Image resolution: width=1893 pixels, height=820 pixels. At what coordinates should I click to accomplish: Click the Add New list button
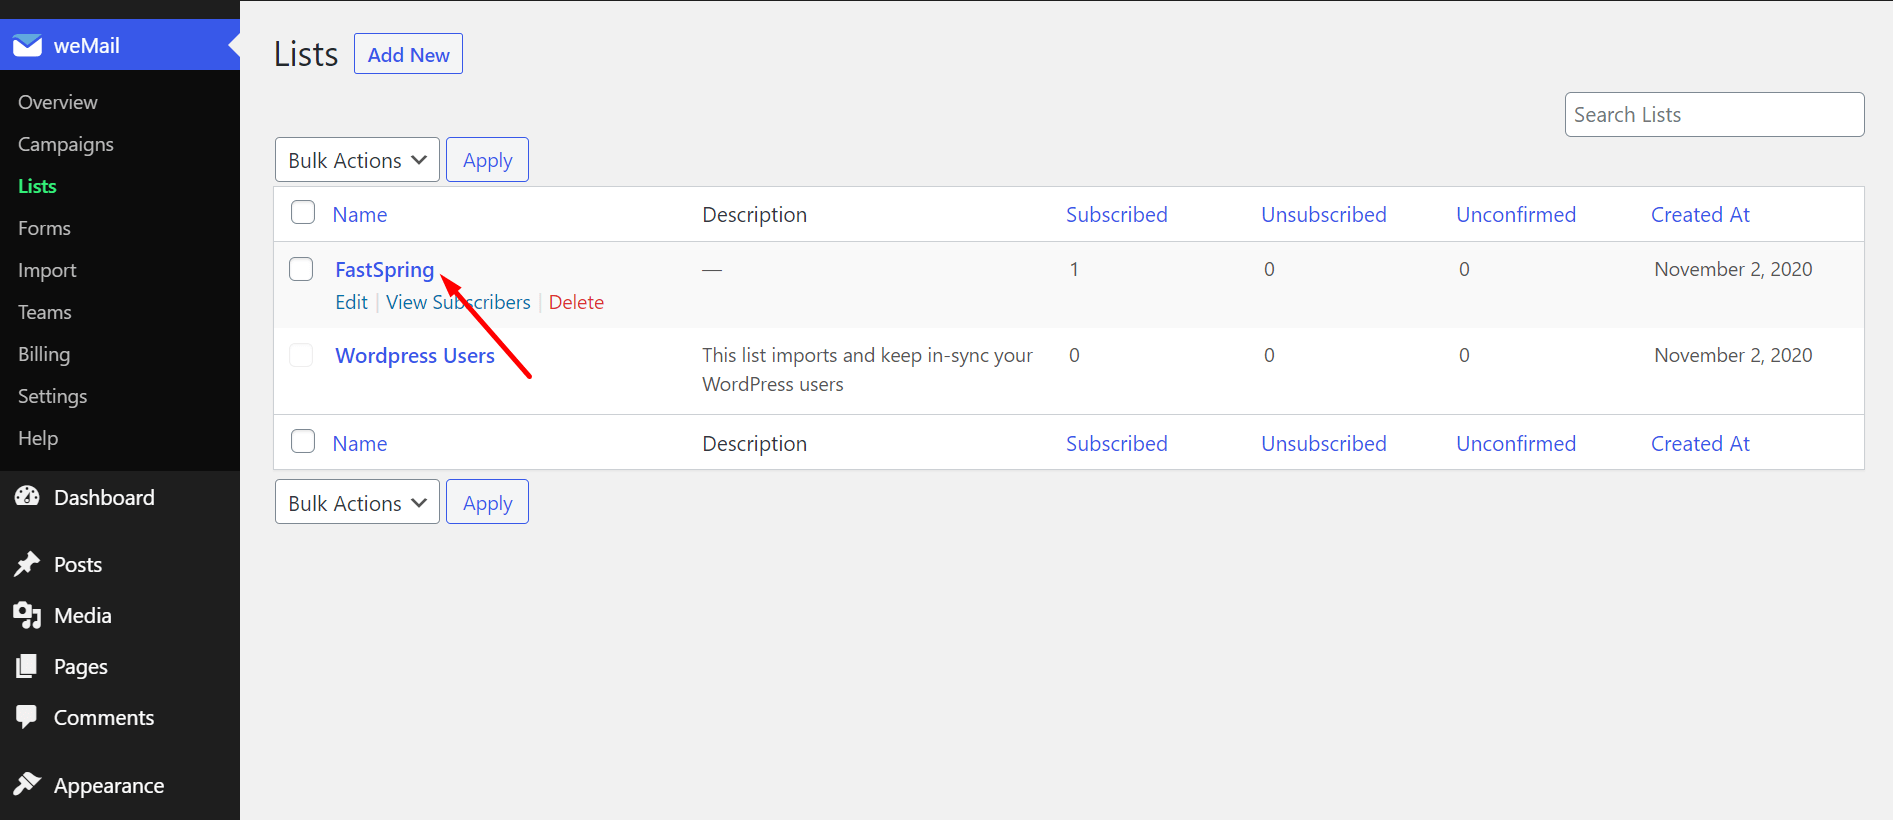click(x=408, y=55)
